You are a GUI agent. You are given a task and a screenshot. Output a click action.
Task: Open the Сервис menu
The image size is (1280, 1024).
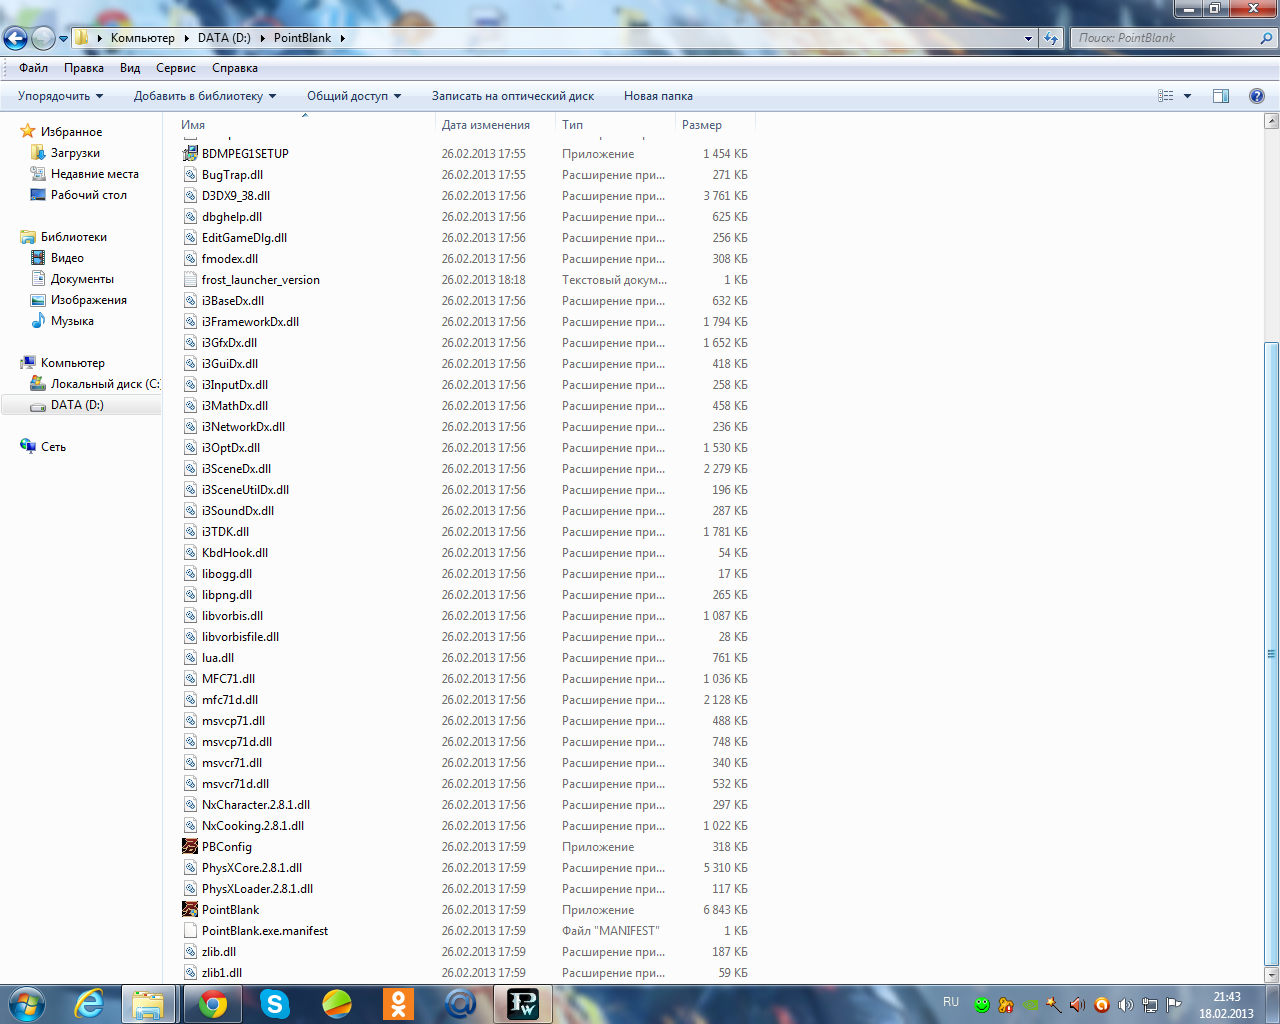[x=176, y=68]
